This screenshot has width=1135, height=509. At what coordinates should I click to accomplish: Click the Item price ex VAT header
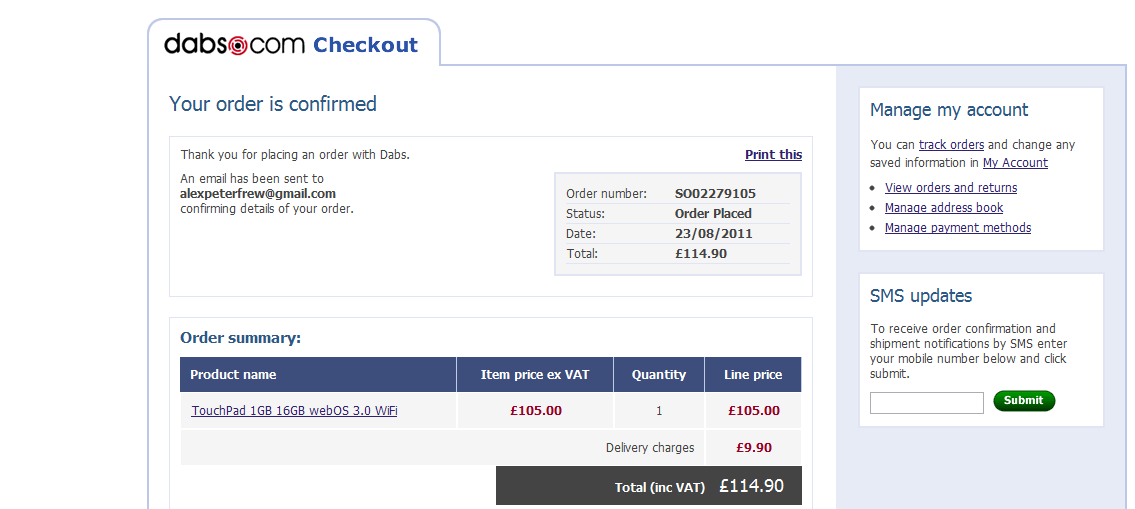pos(535,375)
